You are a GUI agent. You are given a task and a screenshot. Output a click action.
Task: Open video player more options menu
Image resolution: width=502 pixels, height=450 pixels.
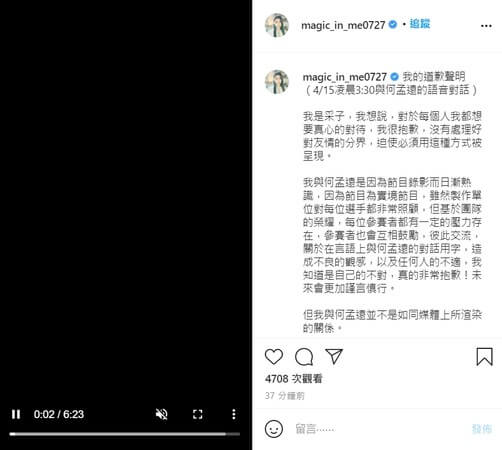(234, 414)
